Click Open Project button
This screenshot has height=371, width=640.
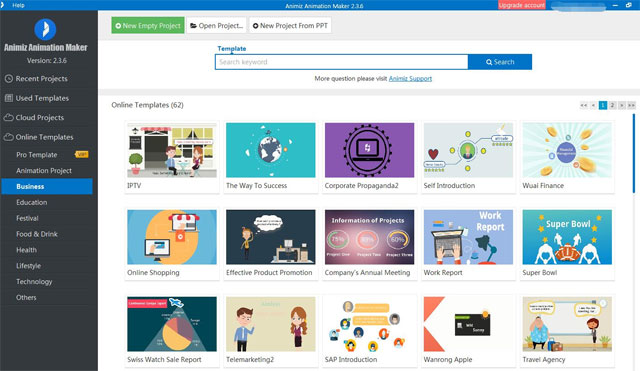click(217, 25)
